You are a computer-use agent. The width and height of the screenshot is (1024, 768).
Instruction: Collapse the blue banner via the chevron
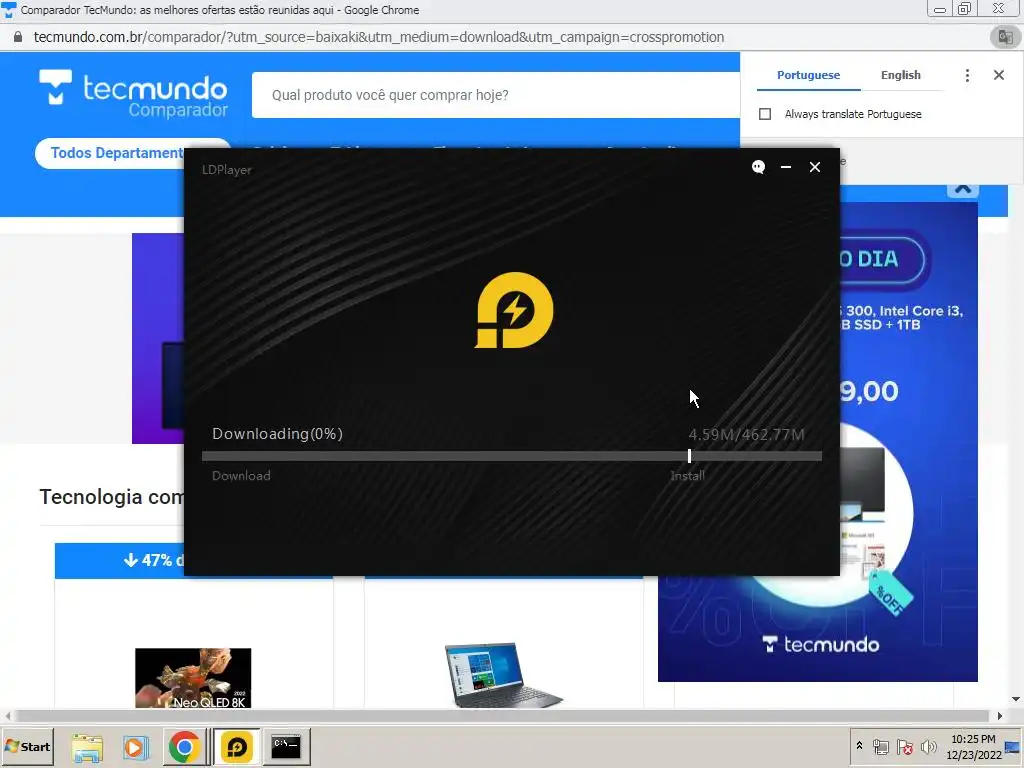963,190
